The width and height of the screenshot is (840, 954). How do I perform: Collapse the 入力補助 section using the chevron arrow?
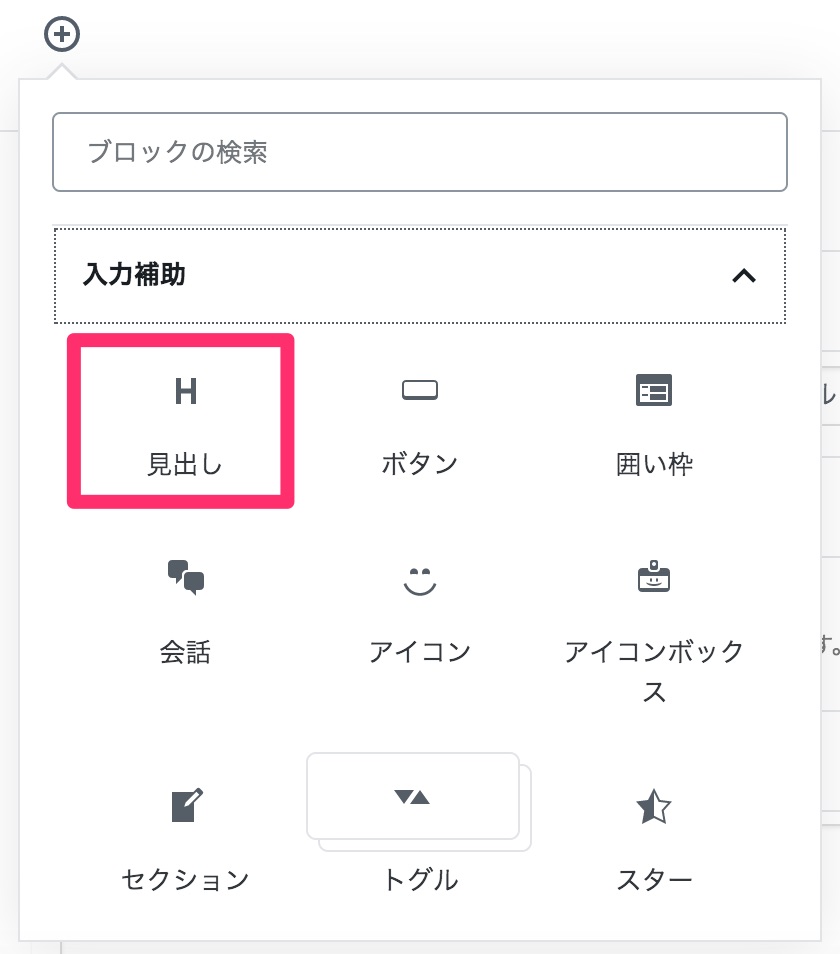click(x=743, y=276)
